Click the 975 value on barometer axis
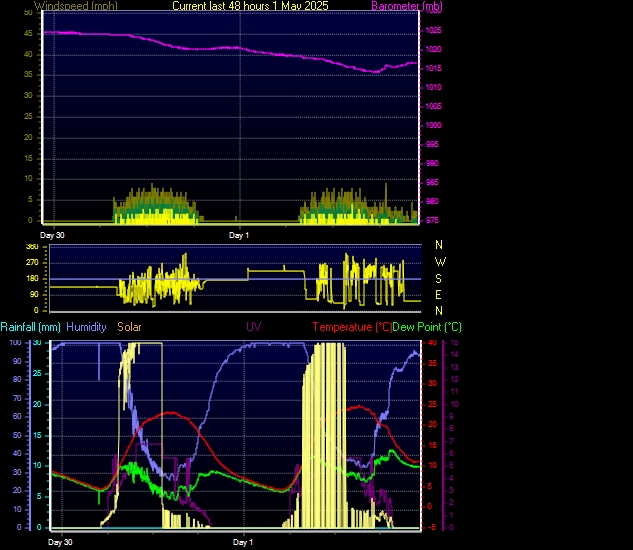Viewport: 633px width, 550px height. point(432,220)
